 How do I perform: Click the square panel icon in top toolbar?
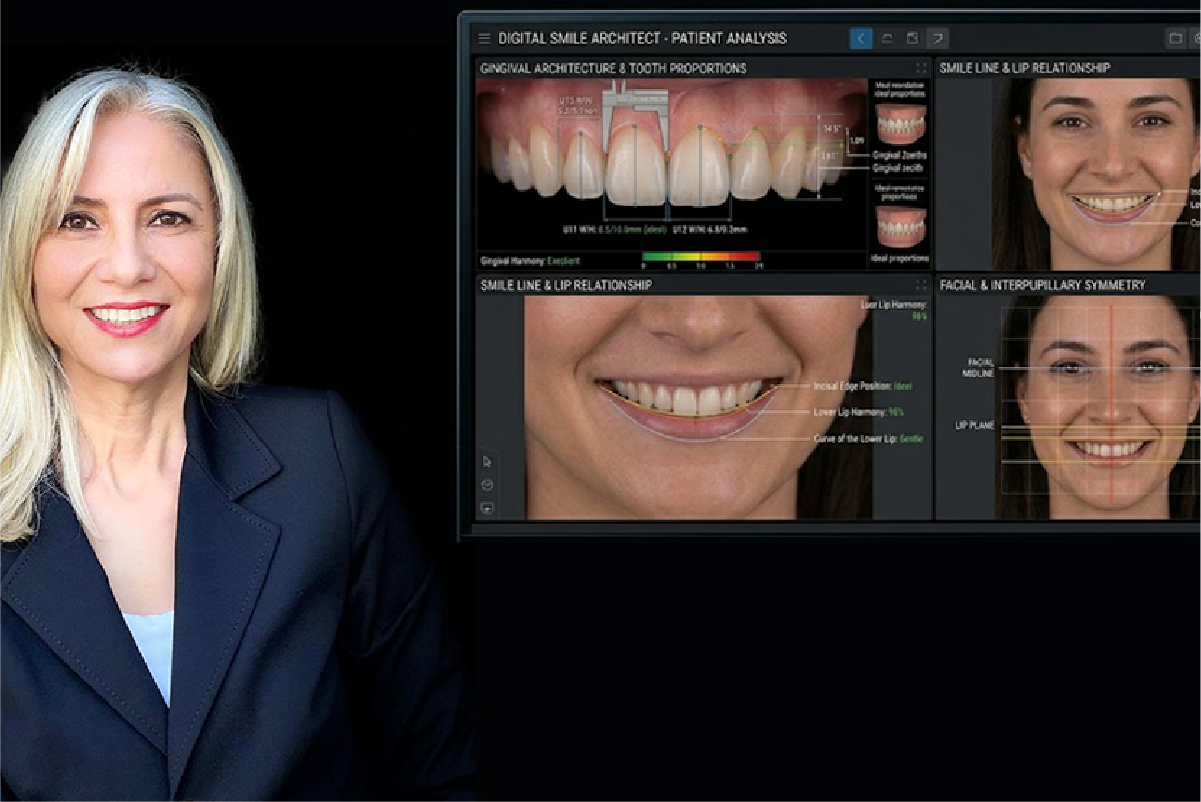[912, 38]
